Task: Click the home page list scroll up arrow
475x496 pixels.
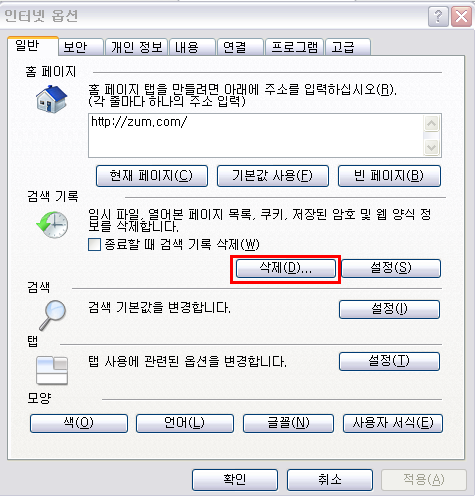Action: pos(432,124)
